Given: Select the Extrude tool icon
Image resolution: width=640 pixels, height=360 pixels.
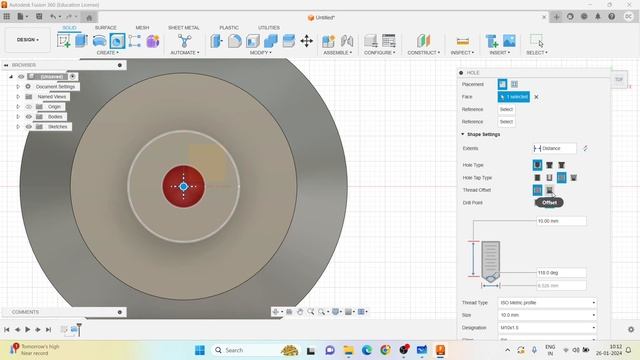Looking at the screenshot, I should click(x=81, y=41).
